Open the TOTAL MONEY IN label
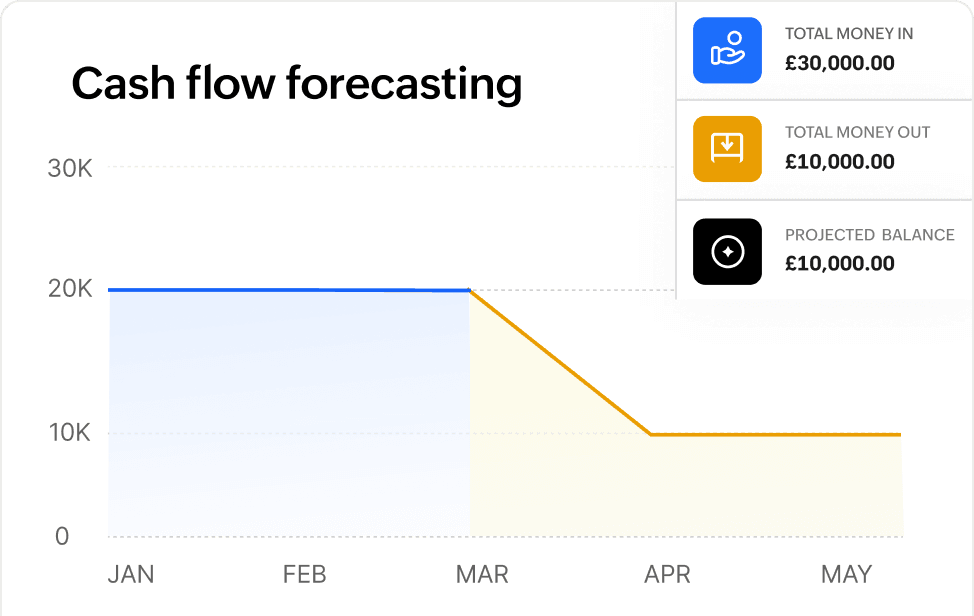 point(849,34)
